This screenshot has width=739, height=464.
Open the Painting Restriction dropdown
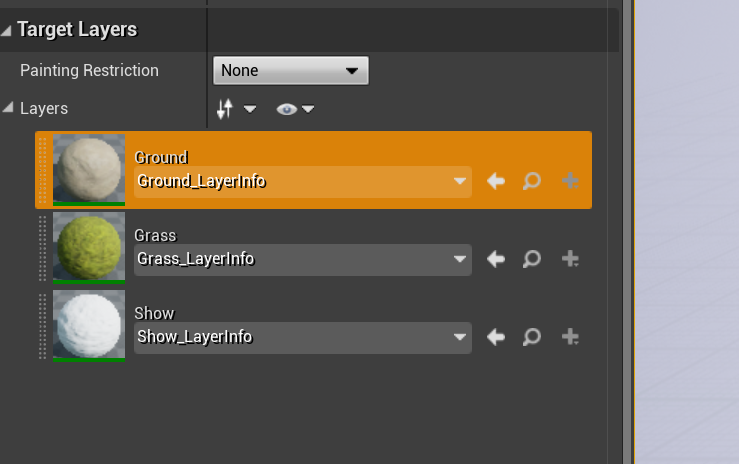291,71
